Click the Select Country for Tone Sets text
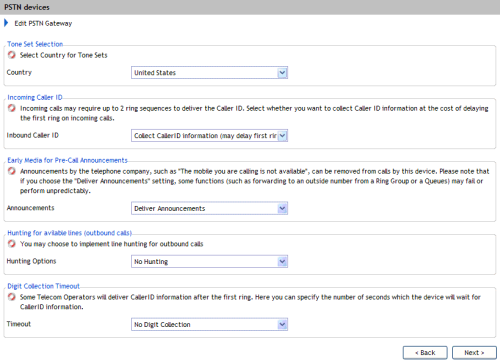This screenshot has height=363, width=500. [x=63, y=55]
